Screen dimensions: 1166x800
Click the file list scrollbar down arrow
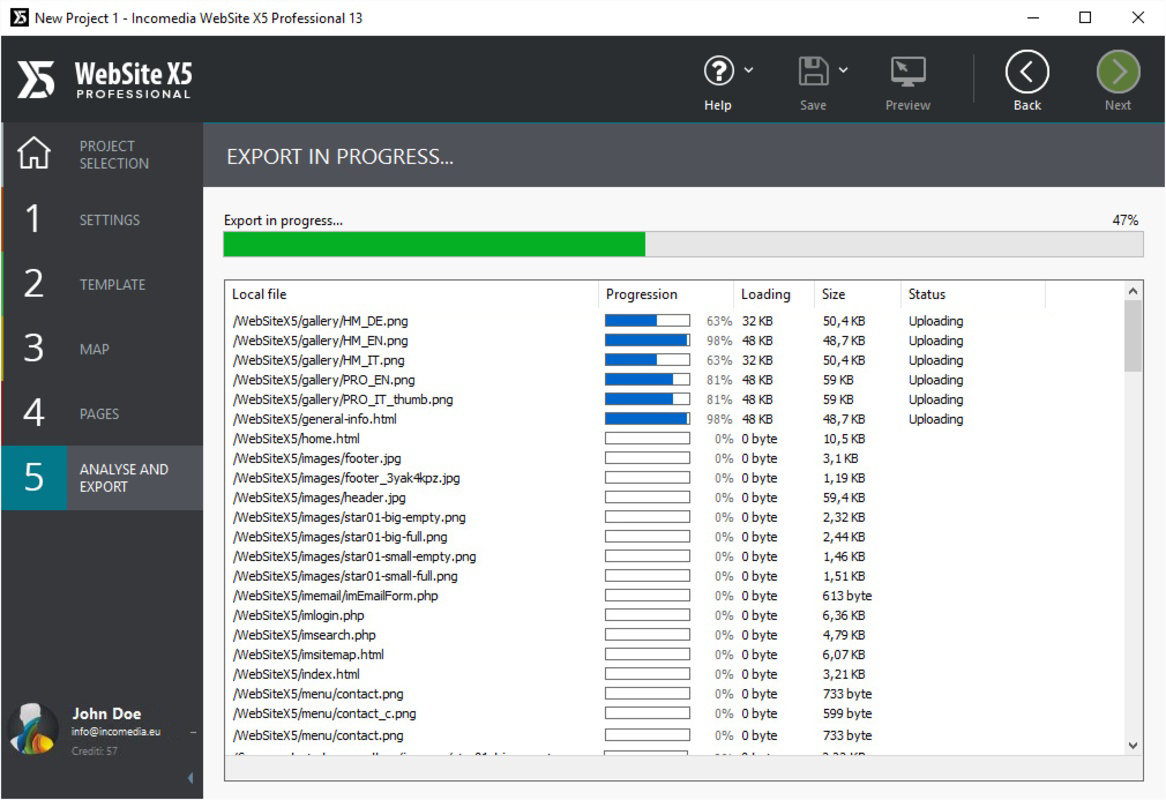[x=1133, y=745]
